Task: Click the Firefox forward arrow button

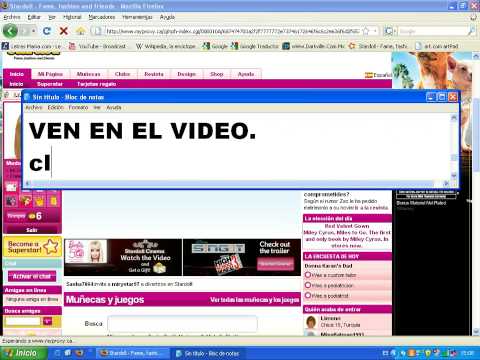Action: [24, 31]
